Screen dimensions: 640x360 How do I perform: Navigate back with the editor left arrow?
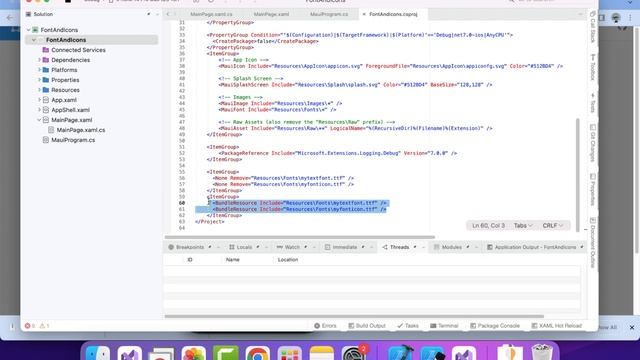[168, 14]
